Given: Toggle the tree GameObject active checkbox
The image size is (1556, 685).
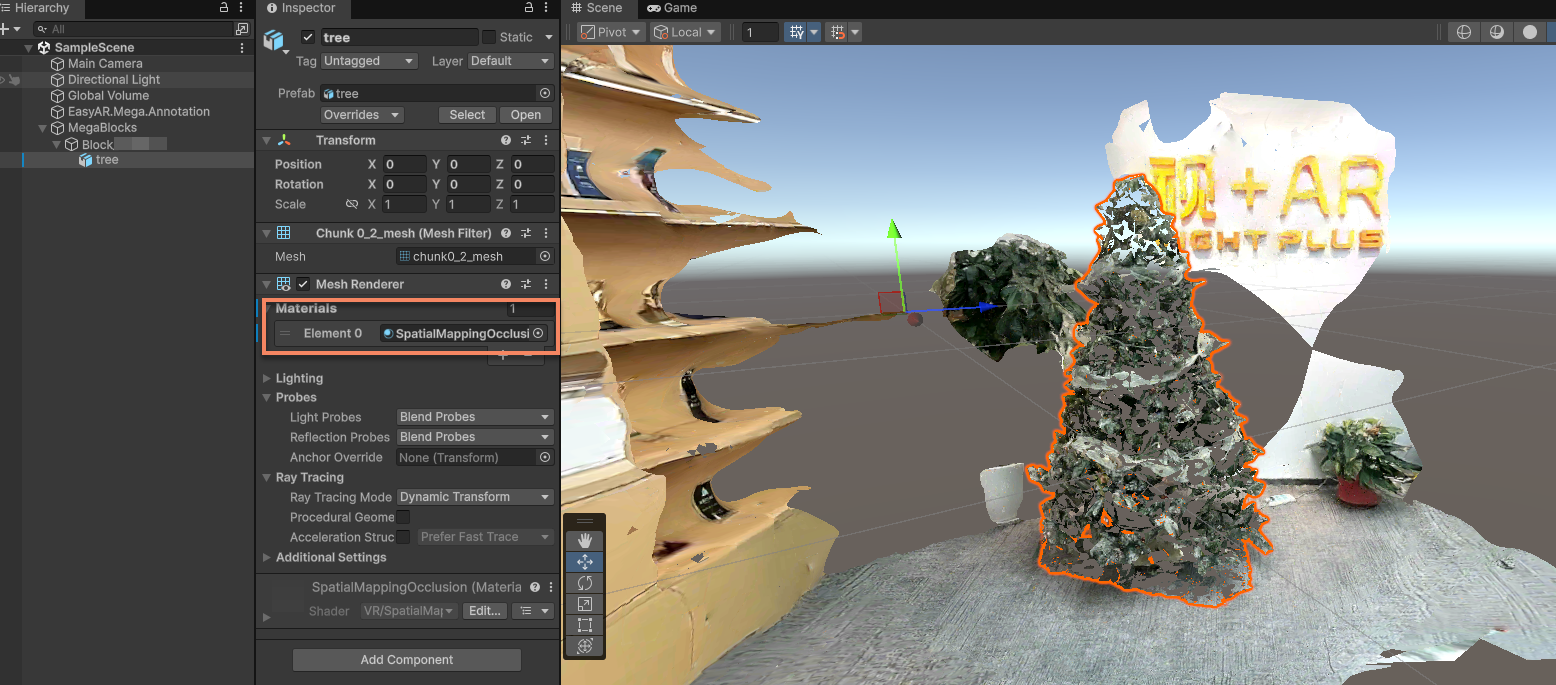Looking at the screenshot, I should [308, 37].
